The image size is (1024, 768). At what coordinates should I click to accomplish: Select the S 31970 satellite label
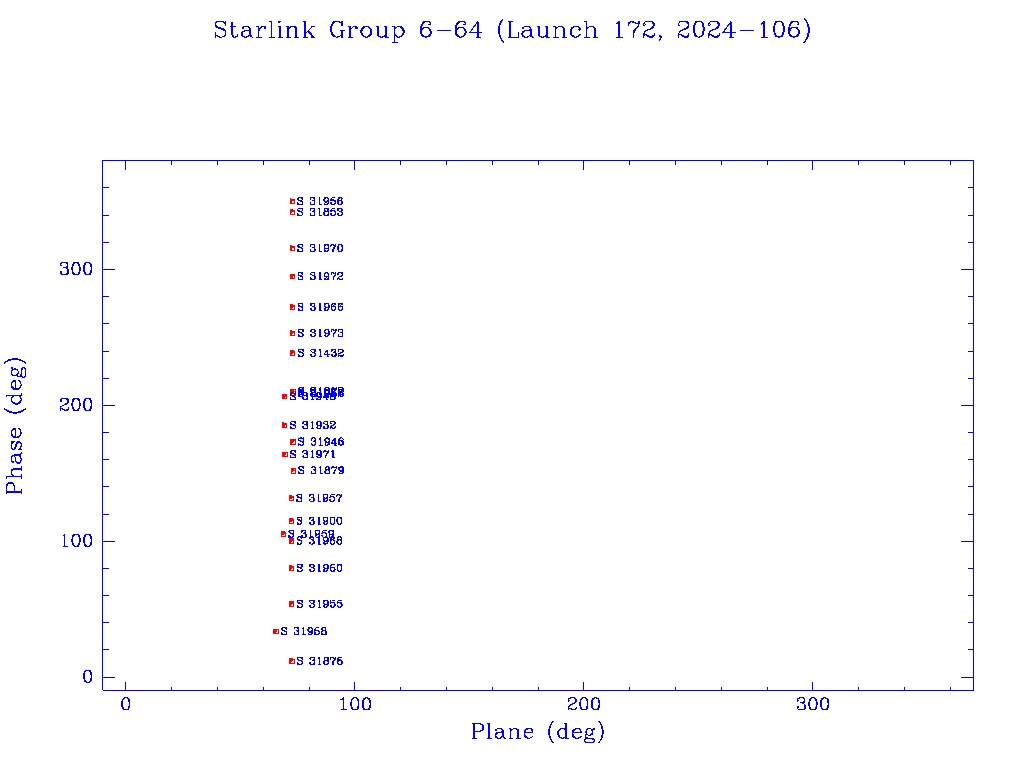pos(320,248)
